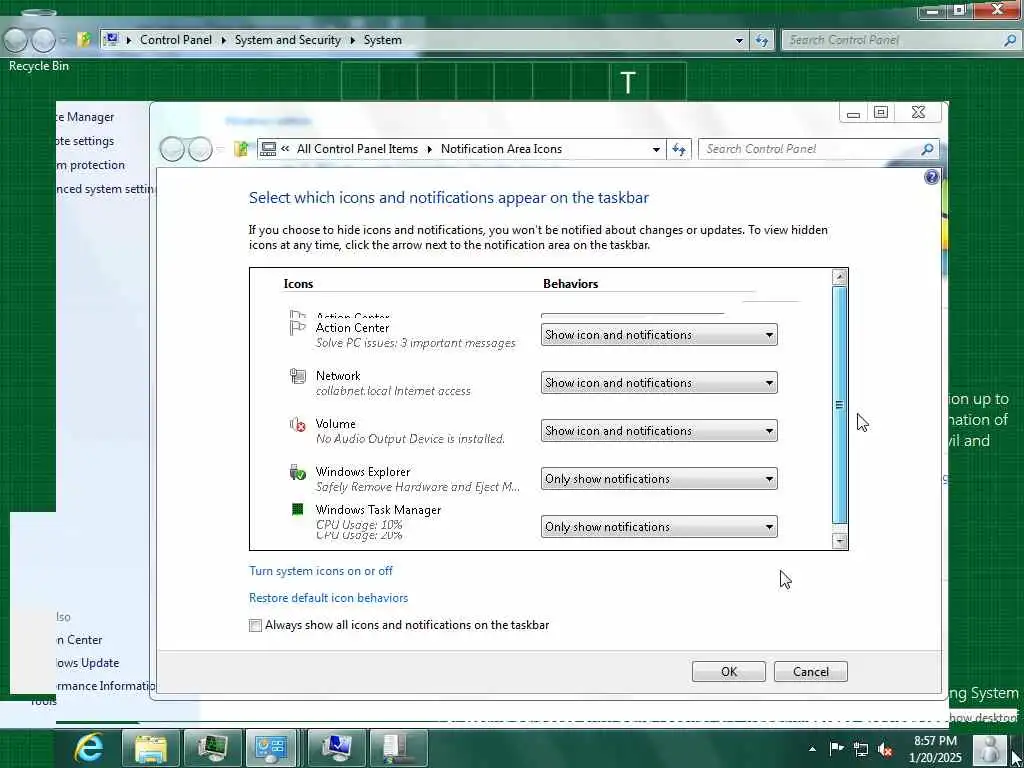Click the Network icon in the list
Viewport: 1024px width, 768px height.
pos(297,376)
